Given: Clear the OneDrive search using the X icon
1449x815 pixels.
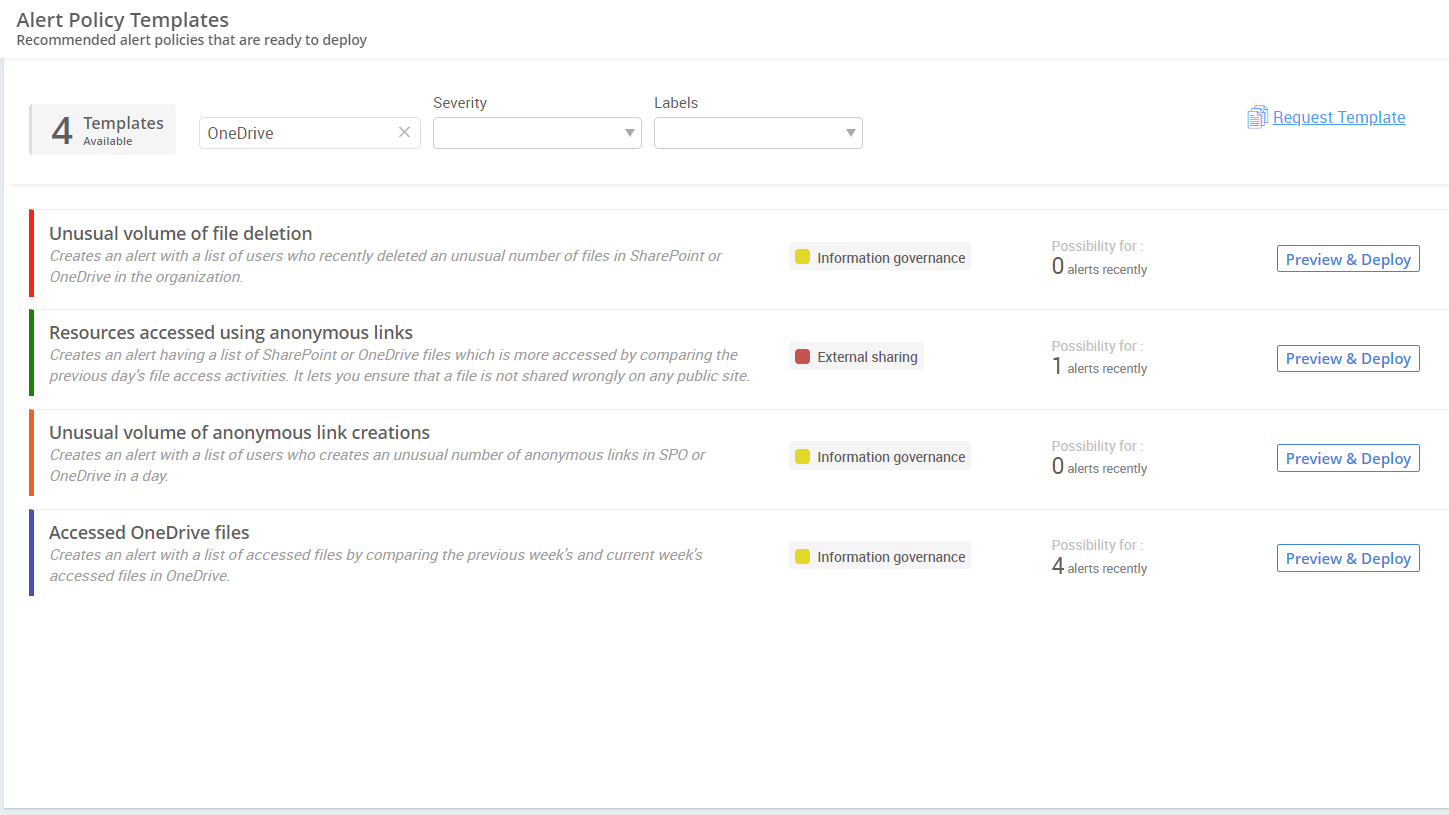Looking at the screenshot, I should point(404,132).
